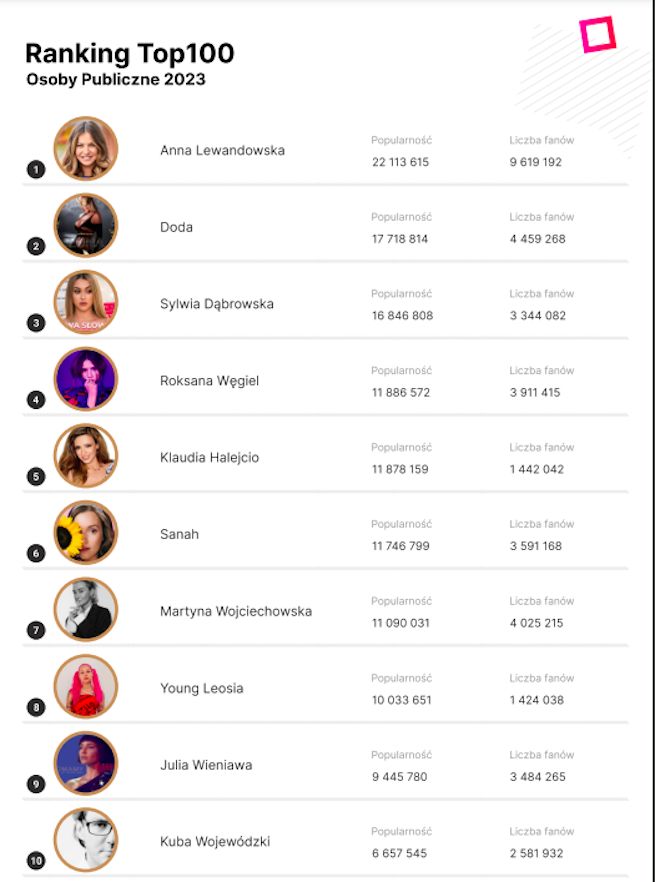
Task: Select the sunflower avatar beside Sanah
Action: 86,532
